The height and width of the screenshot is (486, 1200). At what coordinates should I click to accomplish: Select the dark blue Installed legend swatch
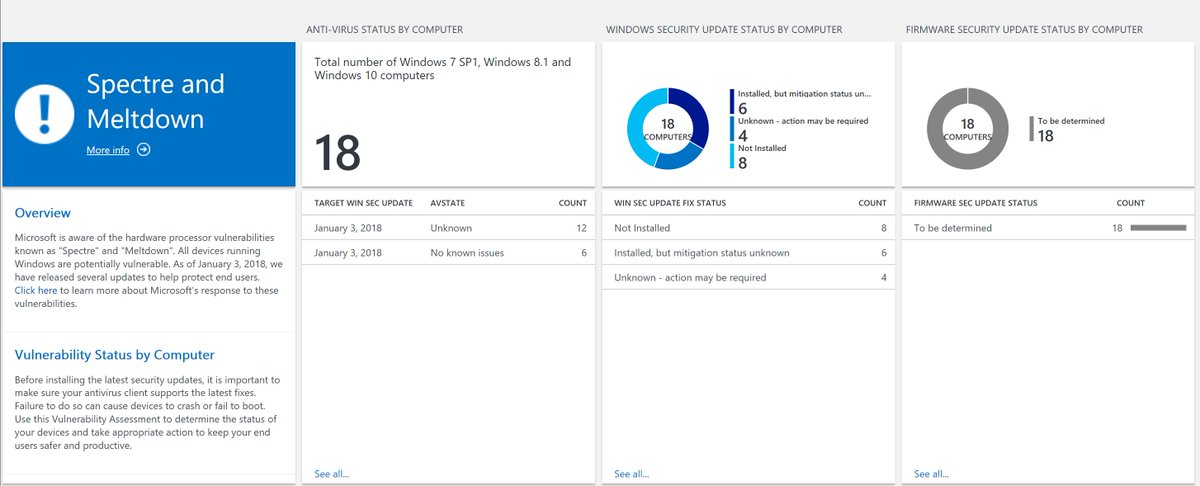(732, 102)
